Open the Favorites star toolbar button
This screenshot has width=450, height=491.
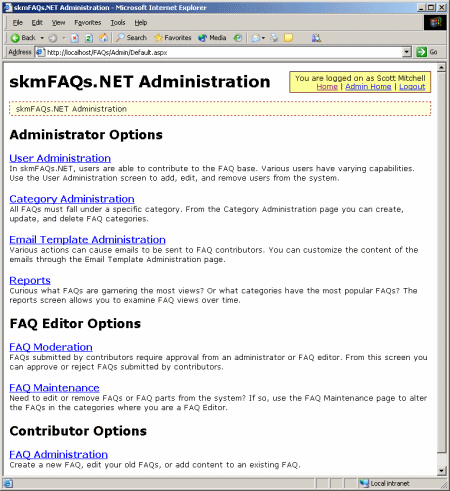click(173, 38)
